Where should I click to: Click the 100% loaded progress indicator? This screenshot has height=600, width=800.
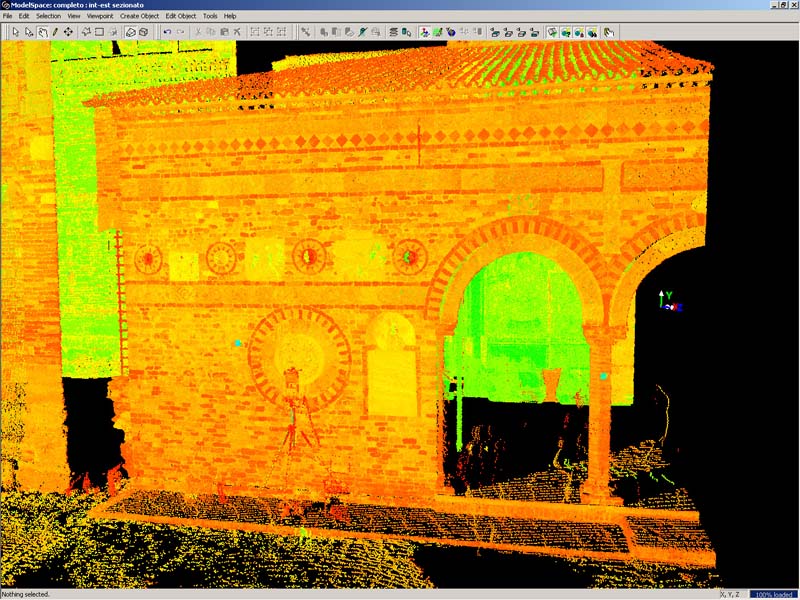773,594
